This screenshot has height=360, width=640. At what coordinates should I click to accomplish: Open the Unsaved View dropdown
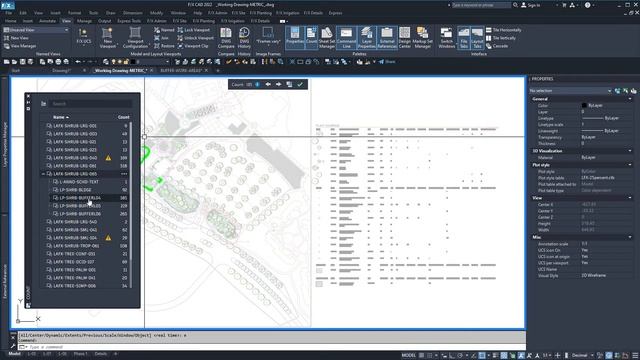click(x=36, y=30)
